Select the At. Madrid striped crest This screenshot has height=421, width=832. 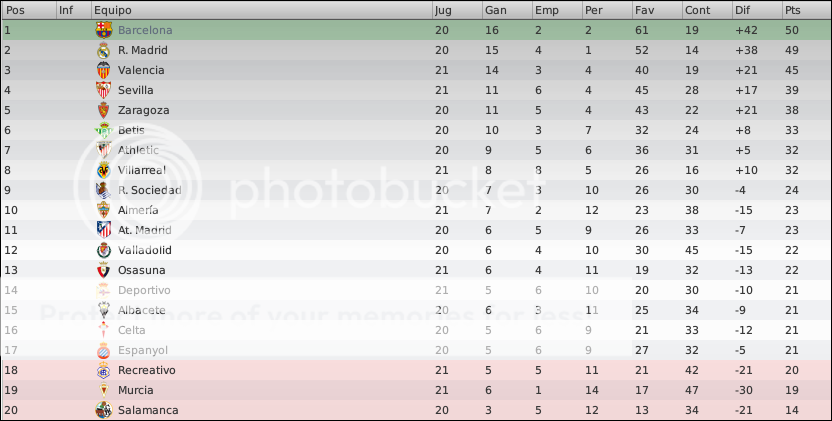click(x=103, y=230)
